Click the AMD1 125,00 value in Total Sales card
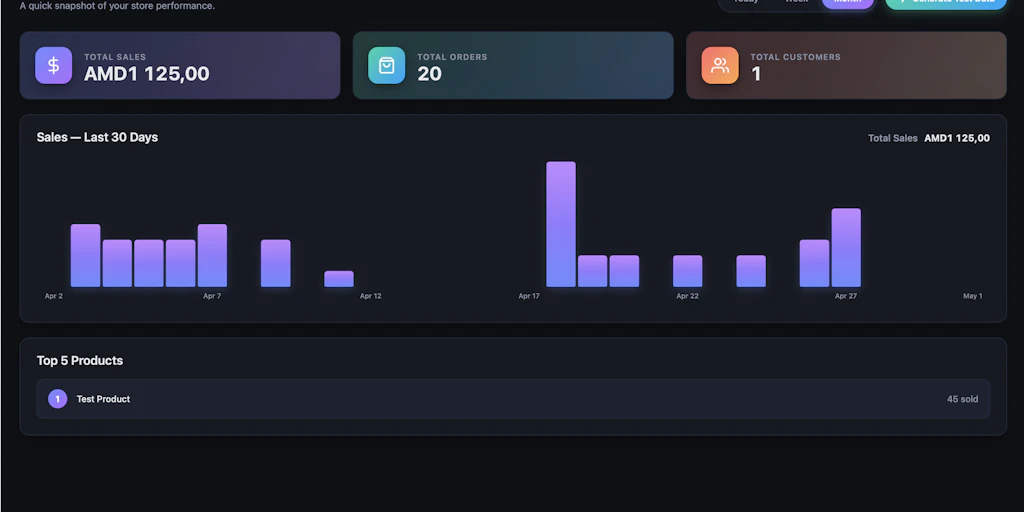The width and height of the screenshot is (1024, 512). click(147, 74)
